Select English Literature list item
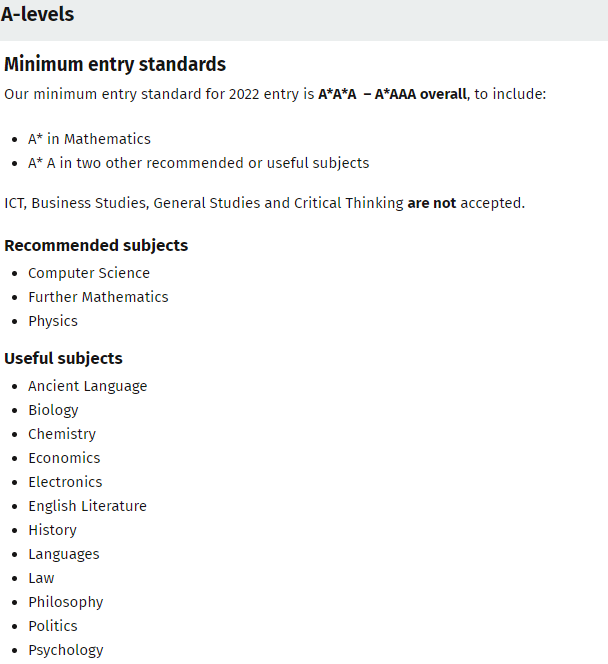Screen dimensions: 608x664 (87, 506)
